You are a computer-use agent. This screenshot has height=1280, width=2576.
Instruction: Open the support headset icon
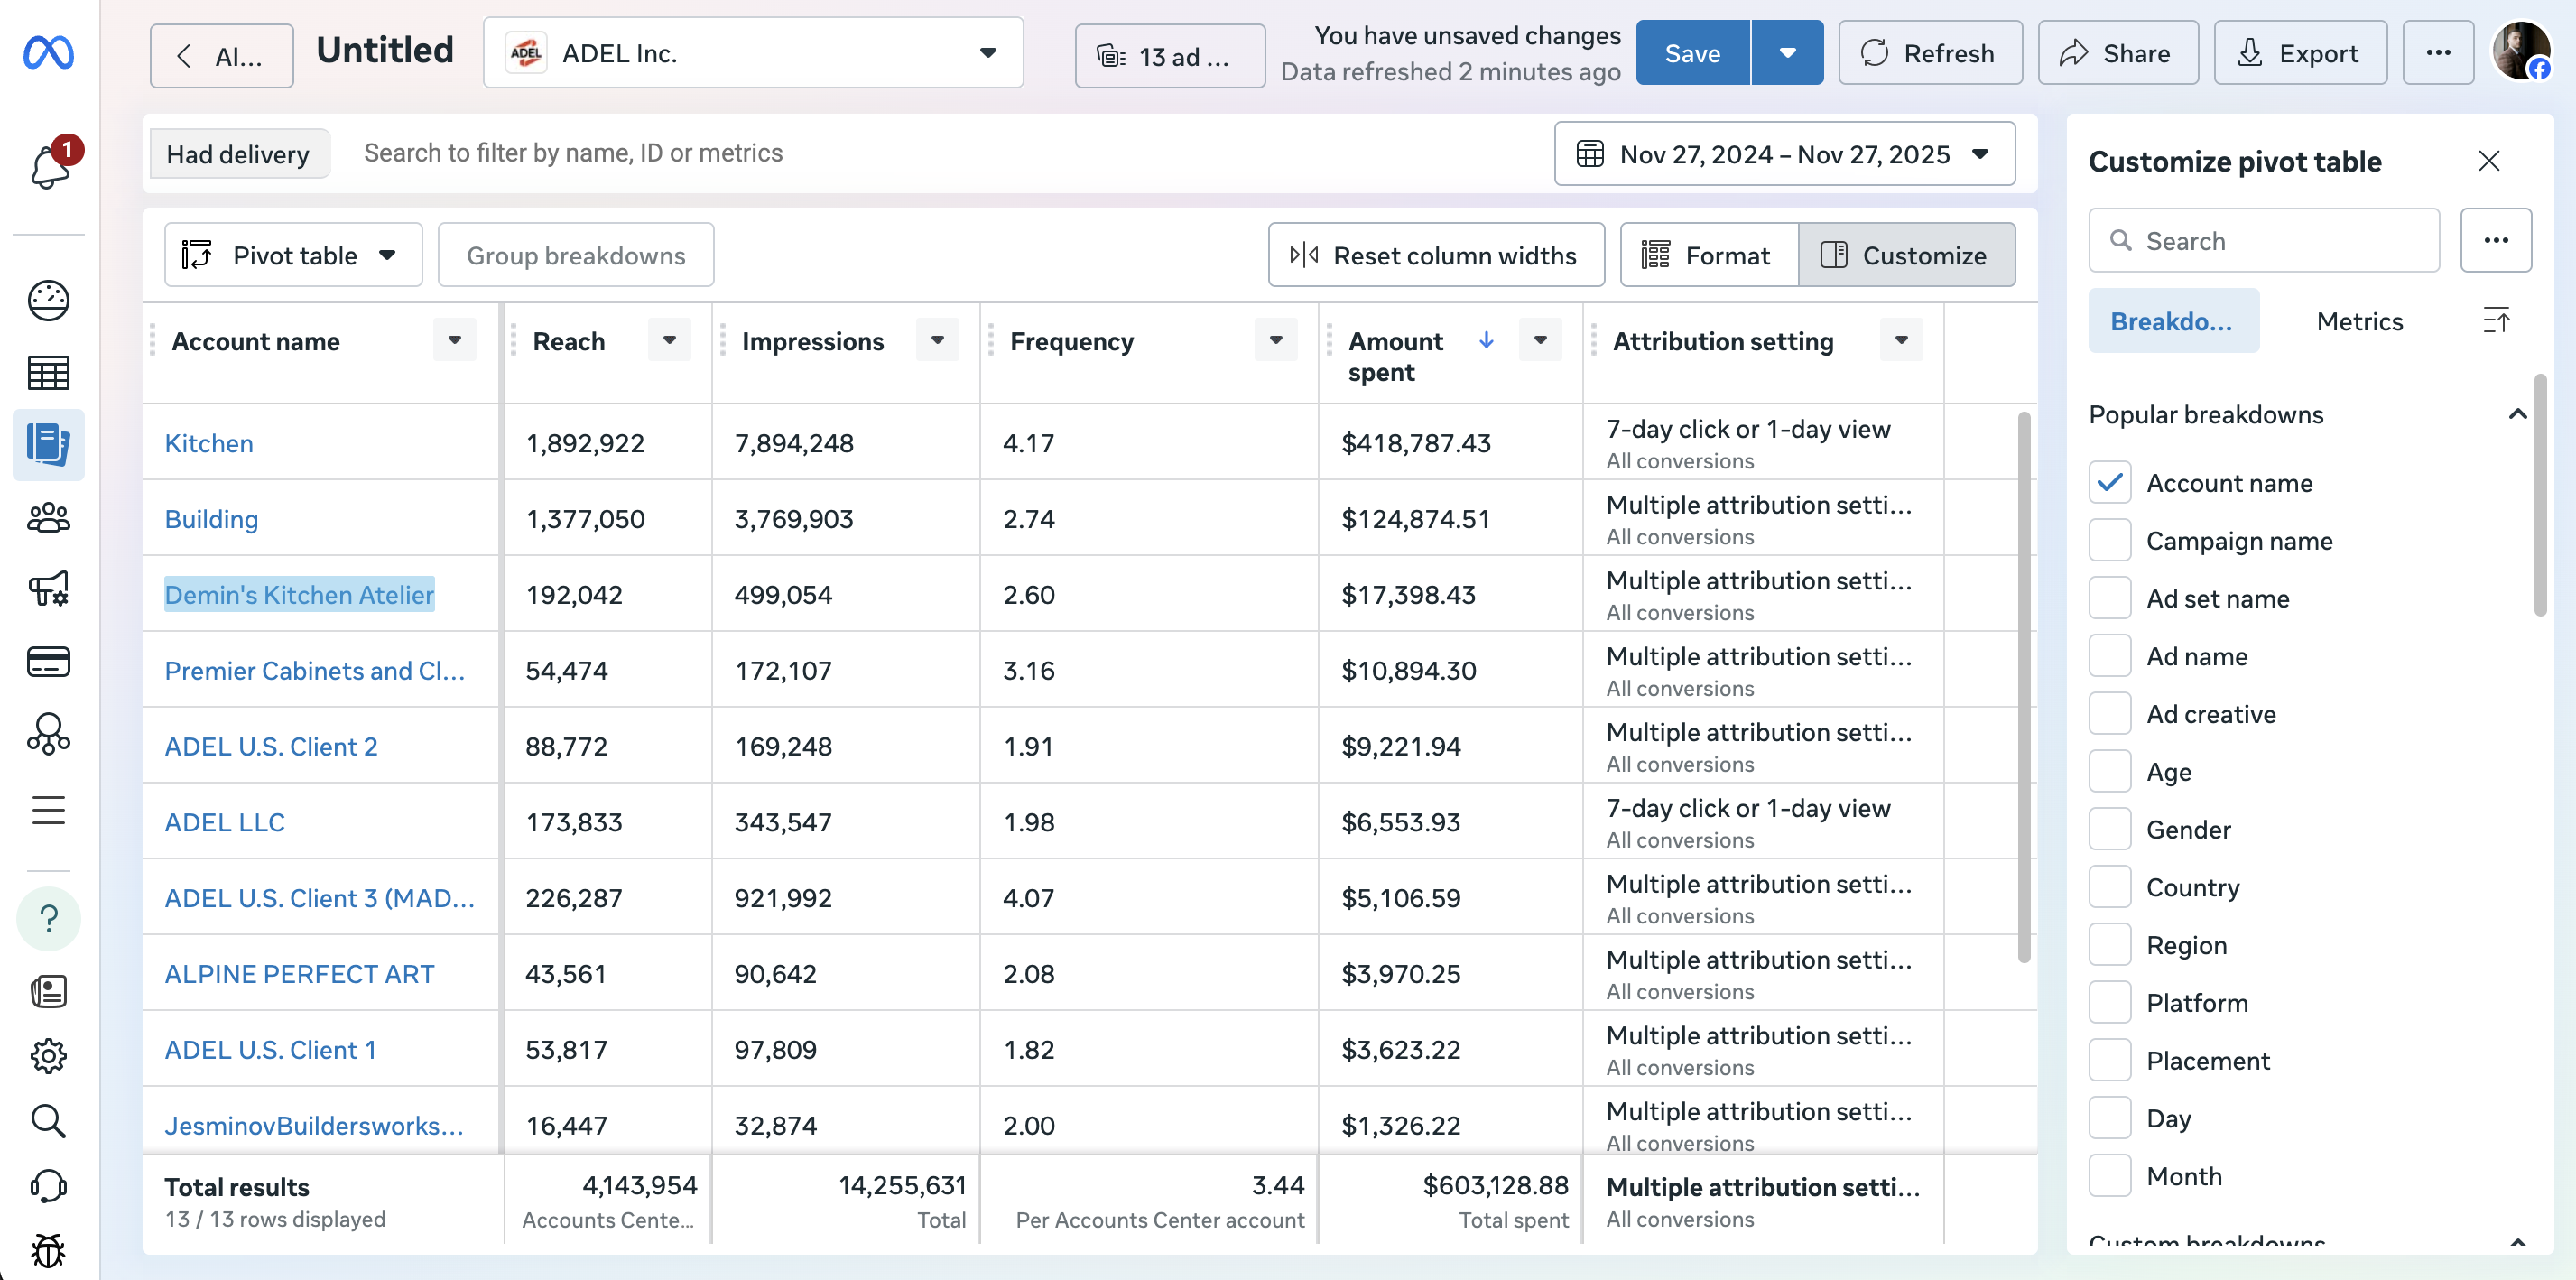[48, 1186]
